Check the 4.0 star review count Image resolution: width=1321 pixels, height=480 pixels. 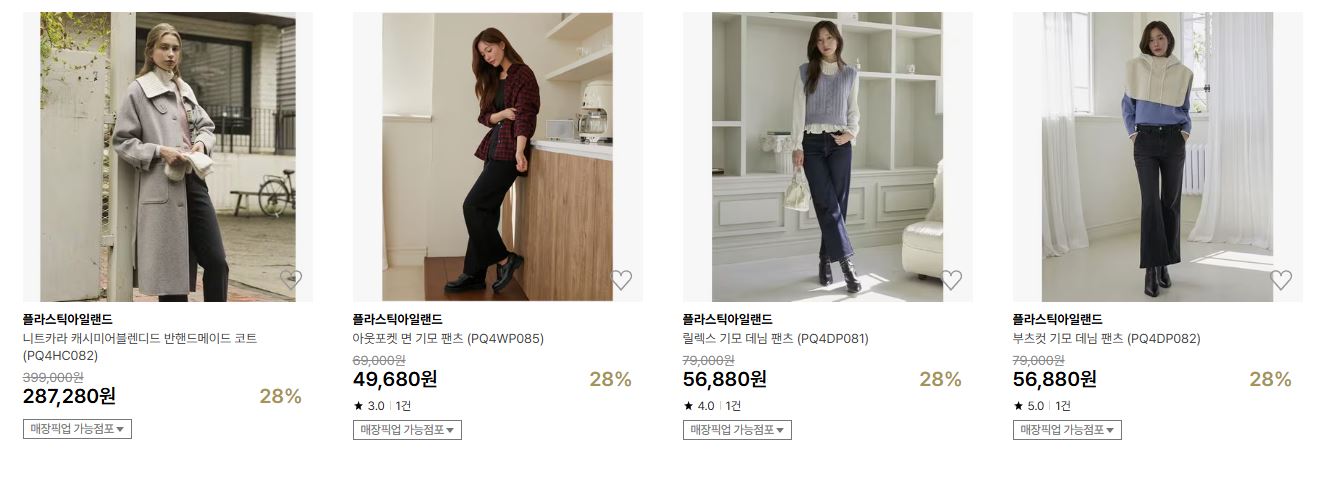(733, 406)
